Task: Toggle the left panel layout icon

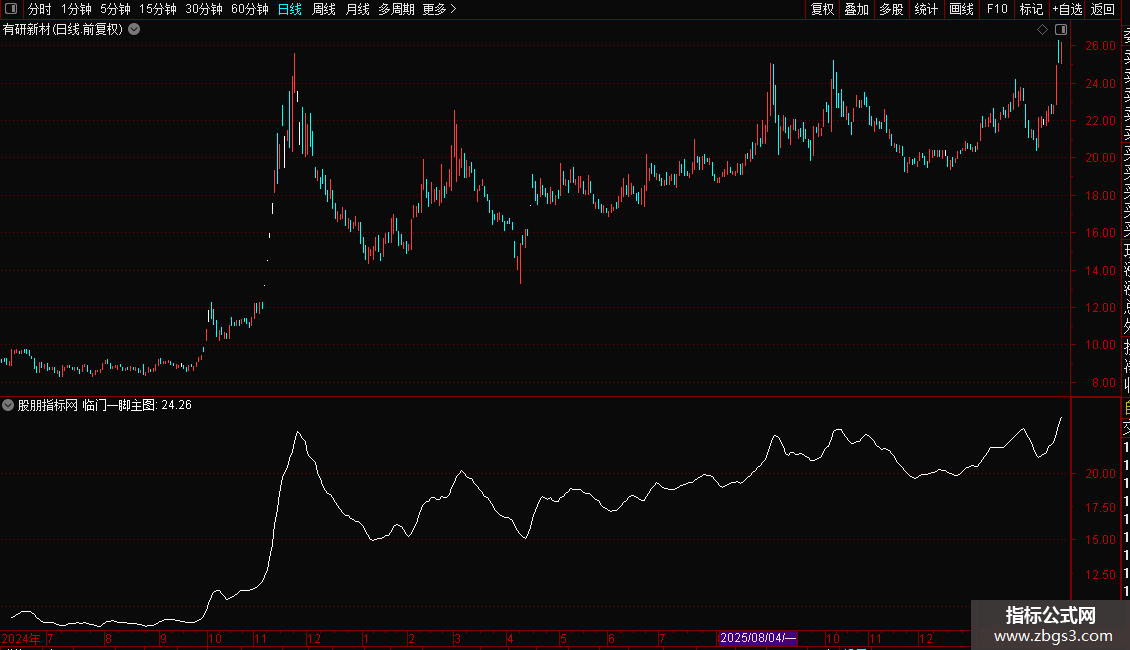Action: (x=11, y=9)
